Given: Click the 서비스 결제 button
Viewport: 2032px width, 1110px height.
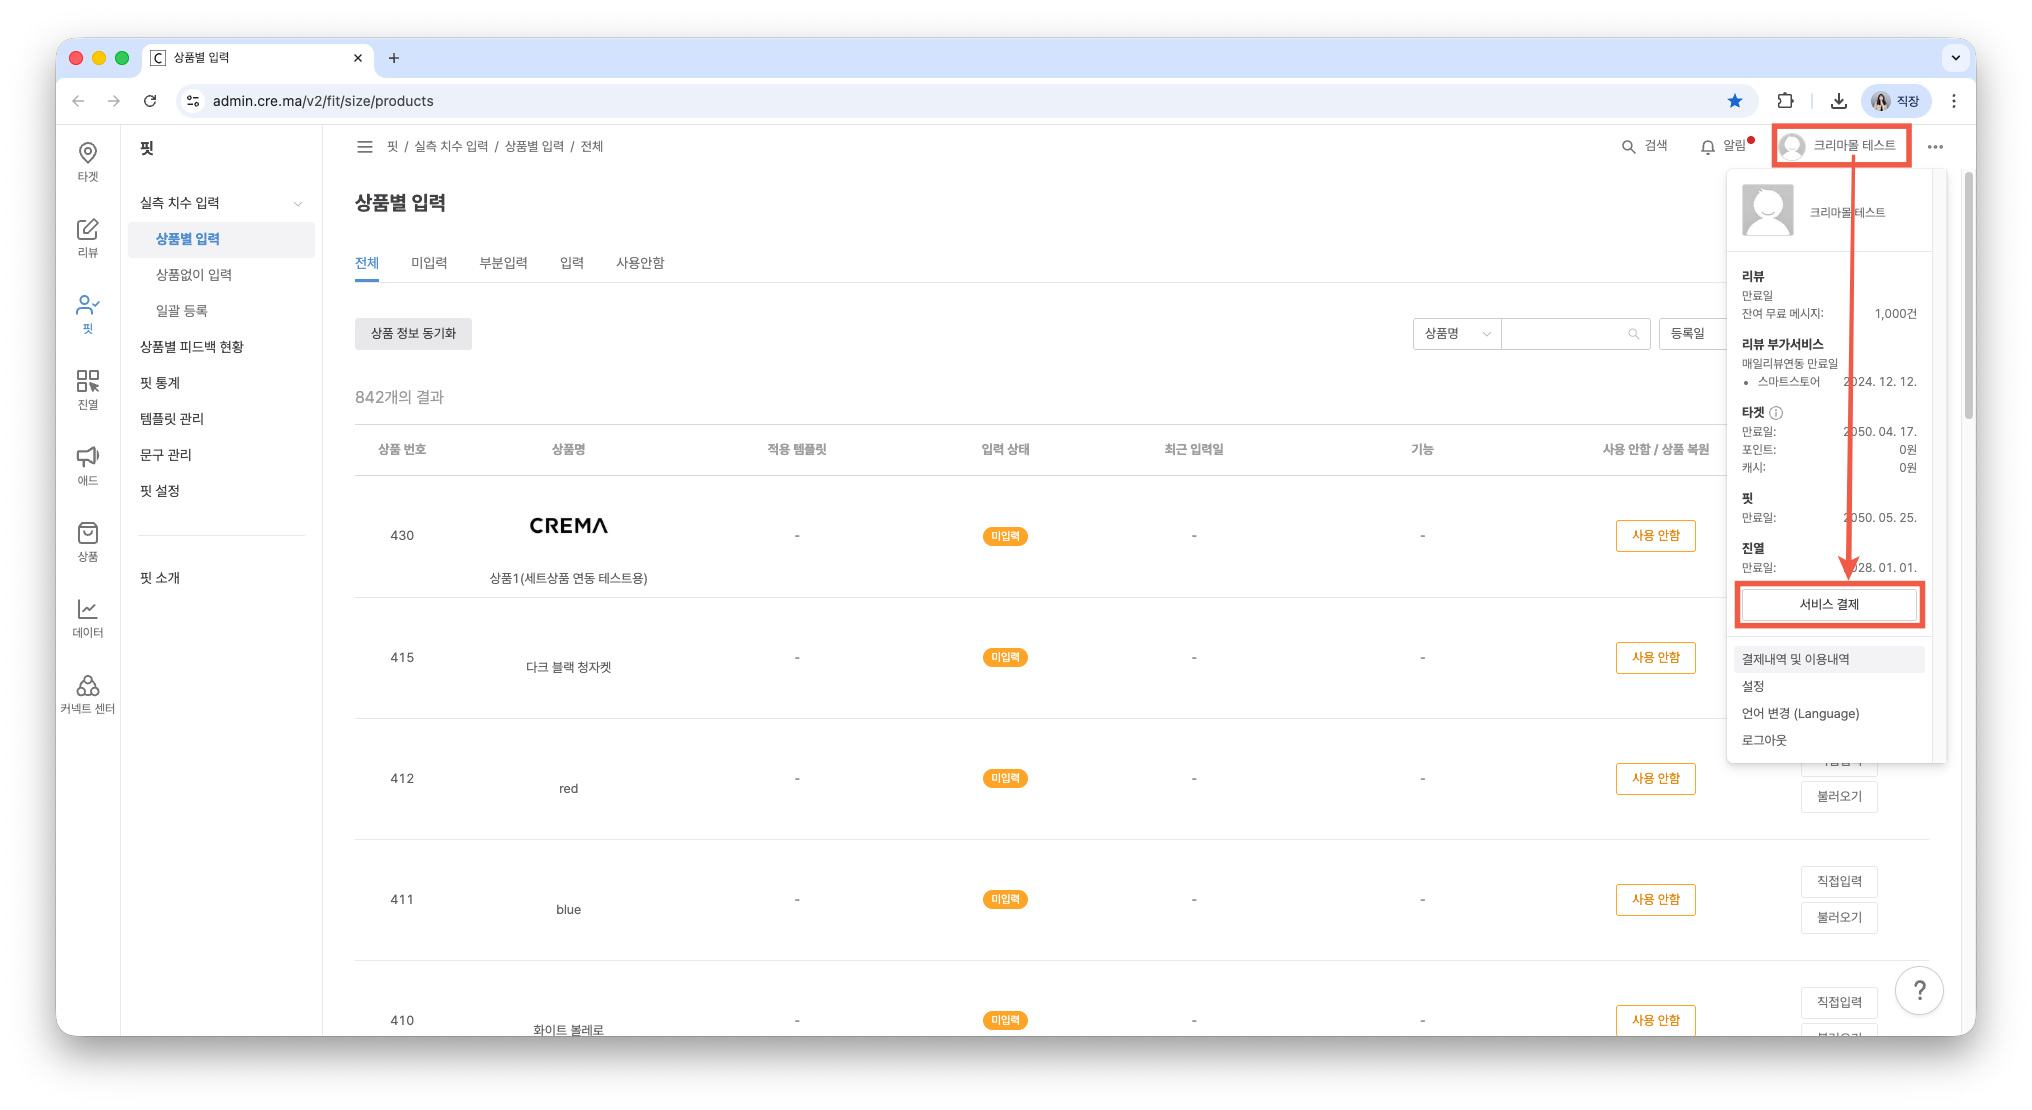Looking at the screenshot, I should (x=1829, y=604).
